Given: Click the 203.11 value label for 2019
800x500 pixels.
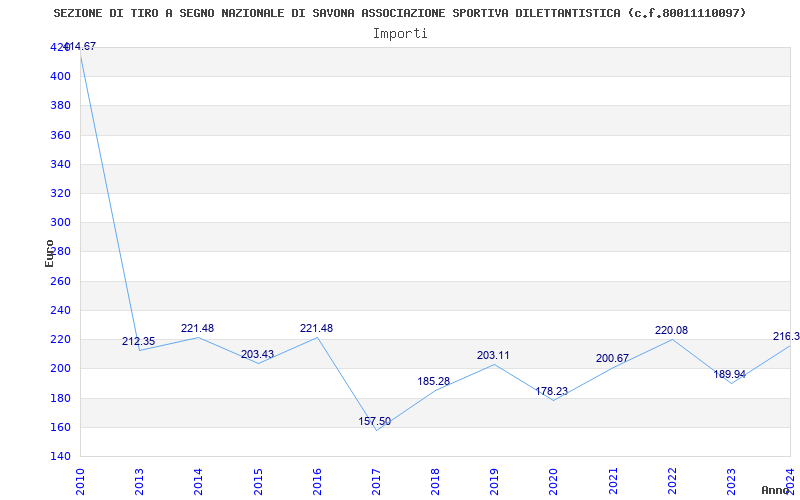Looking at the screenshot, I should pos(493,356).
